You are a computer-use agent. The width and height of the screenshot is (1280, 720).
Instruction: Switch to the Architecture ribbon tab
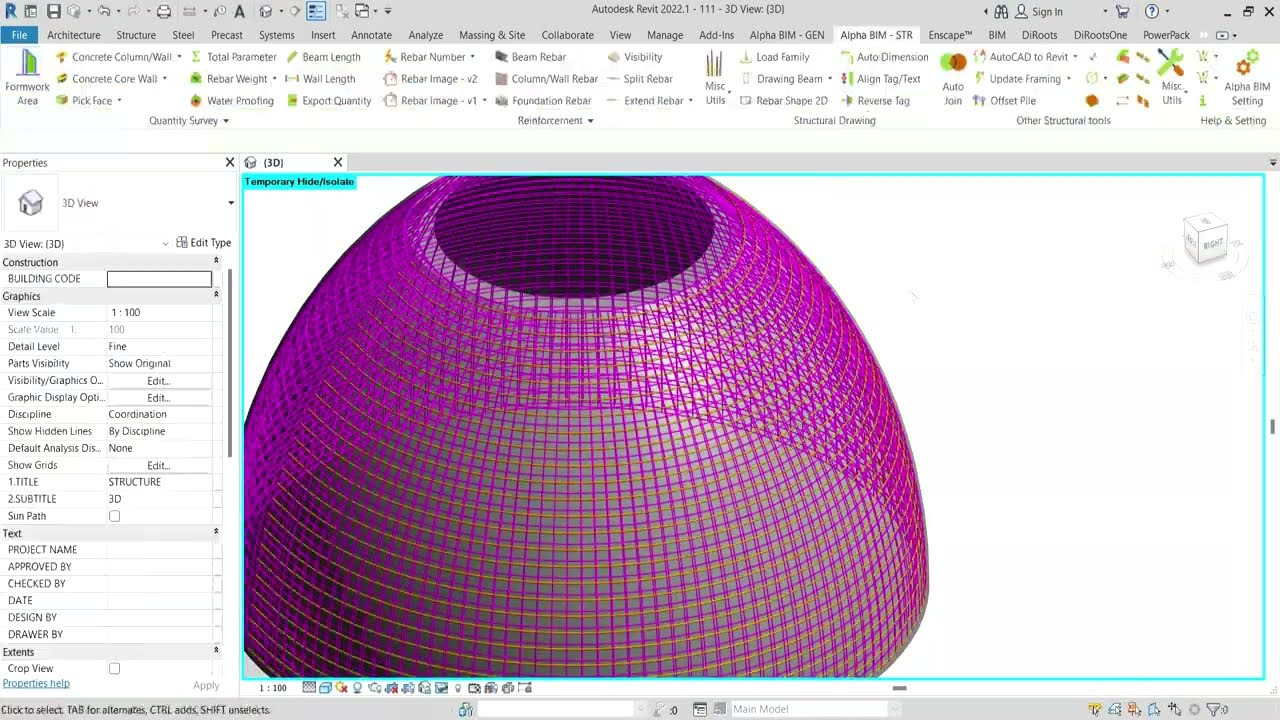point(73,35)
